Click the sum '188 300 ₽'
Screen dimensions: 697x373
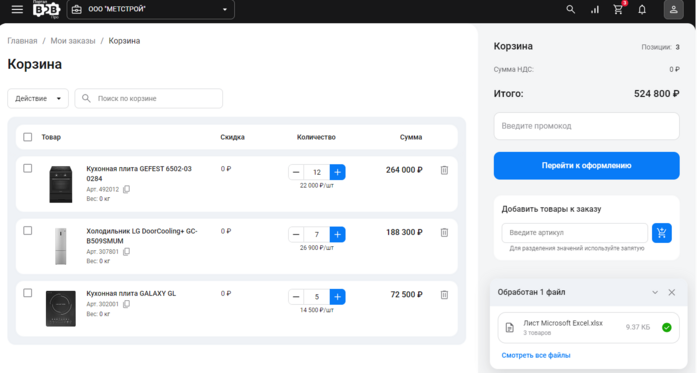(404, 233)
